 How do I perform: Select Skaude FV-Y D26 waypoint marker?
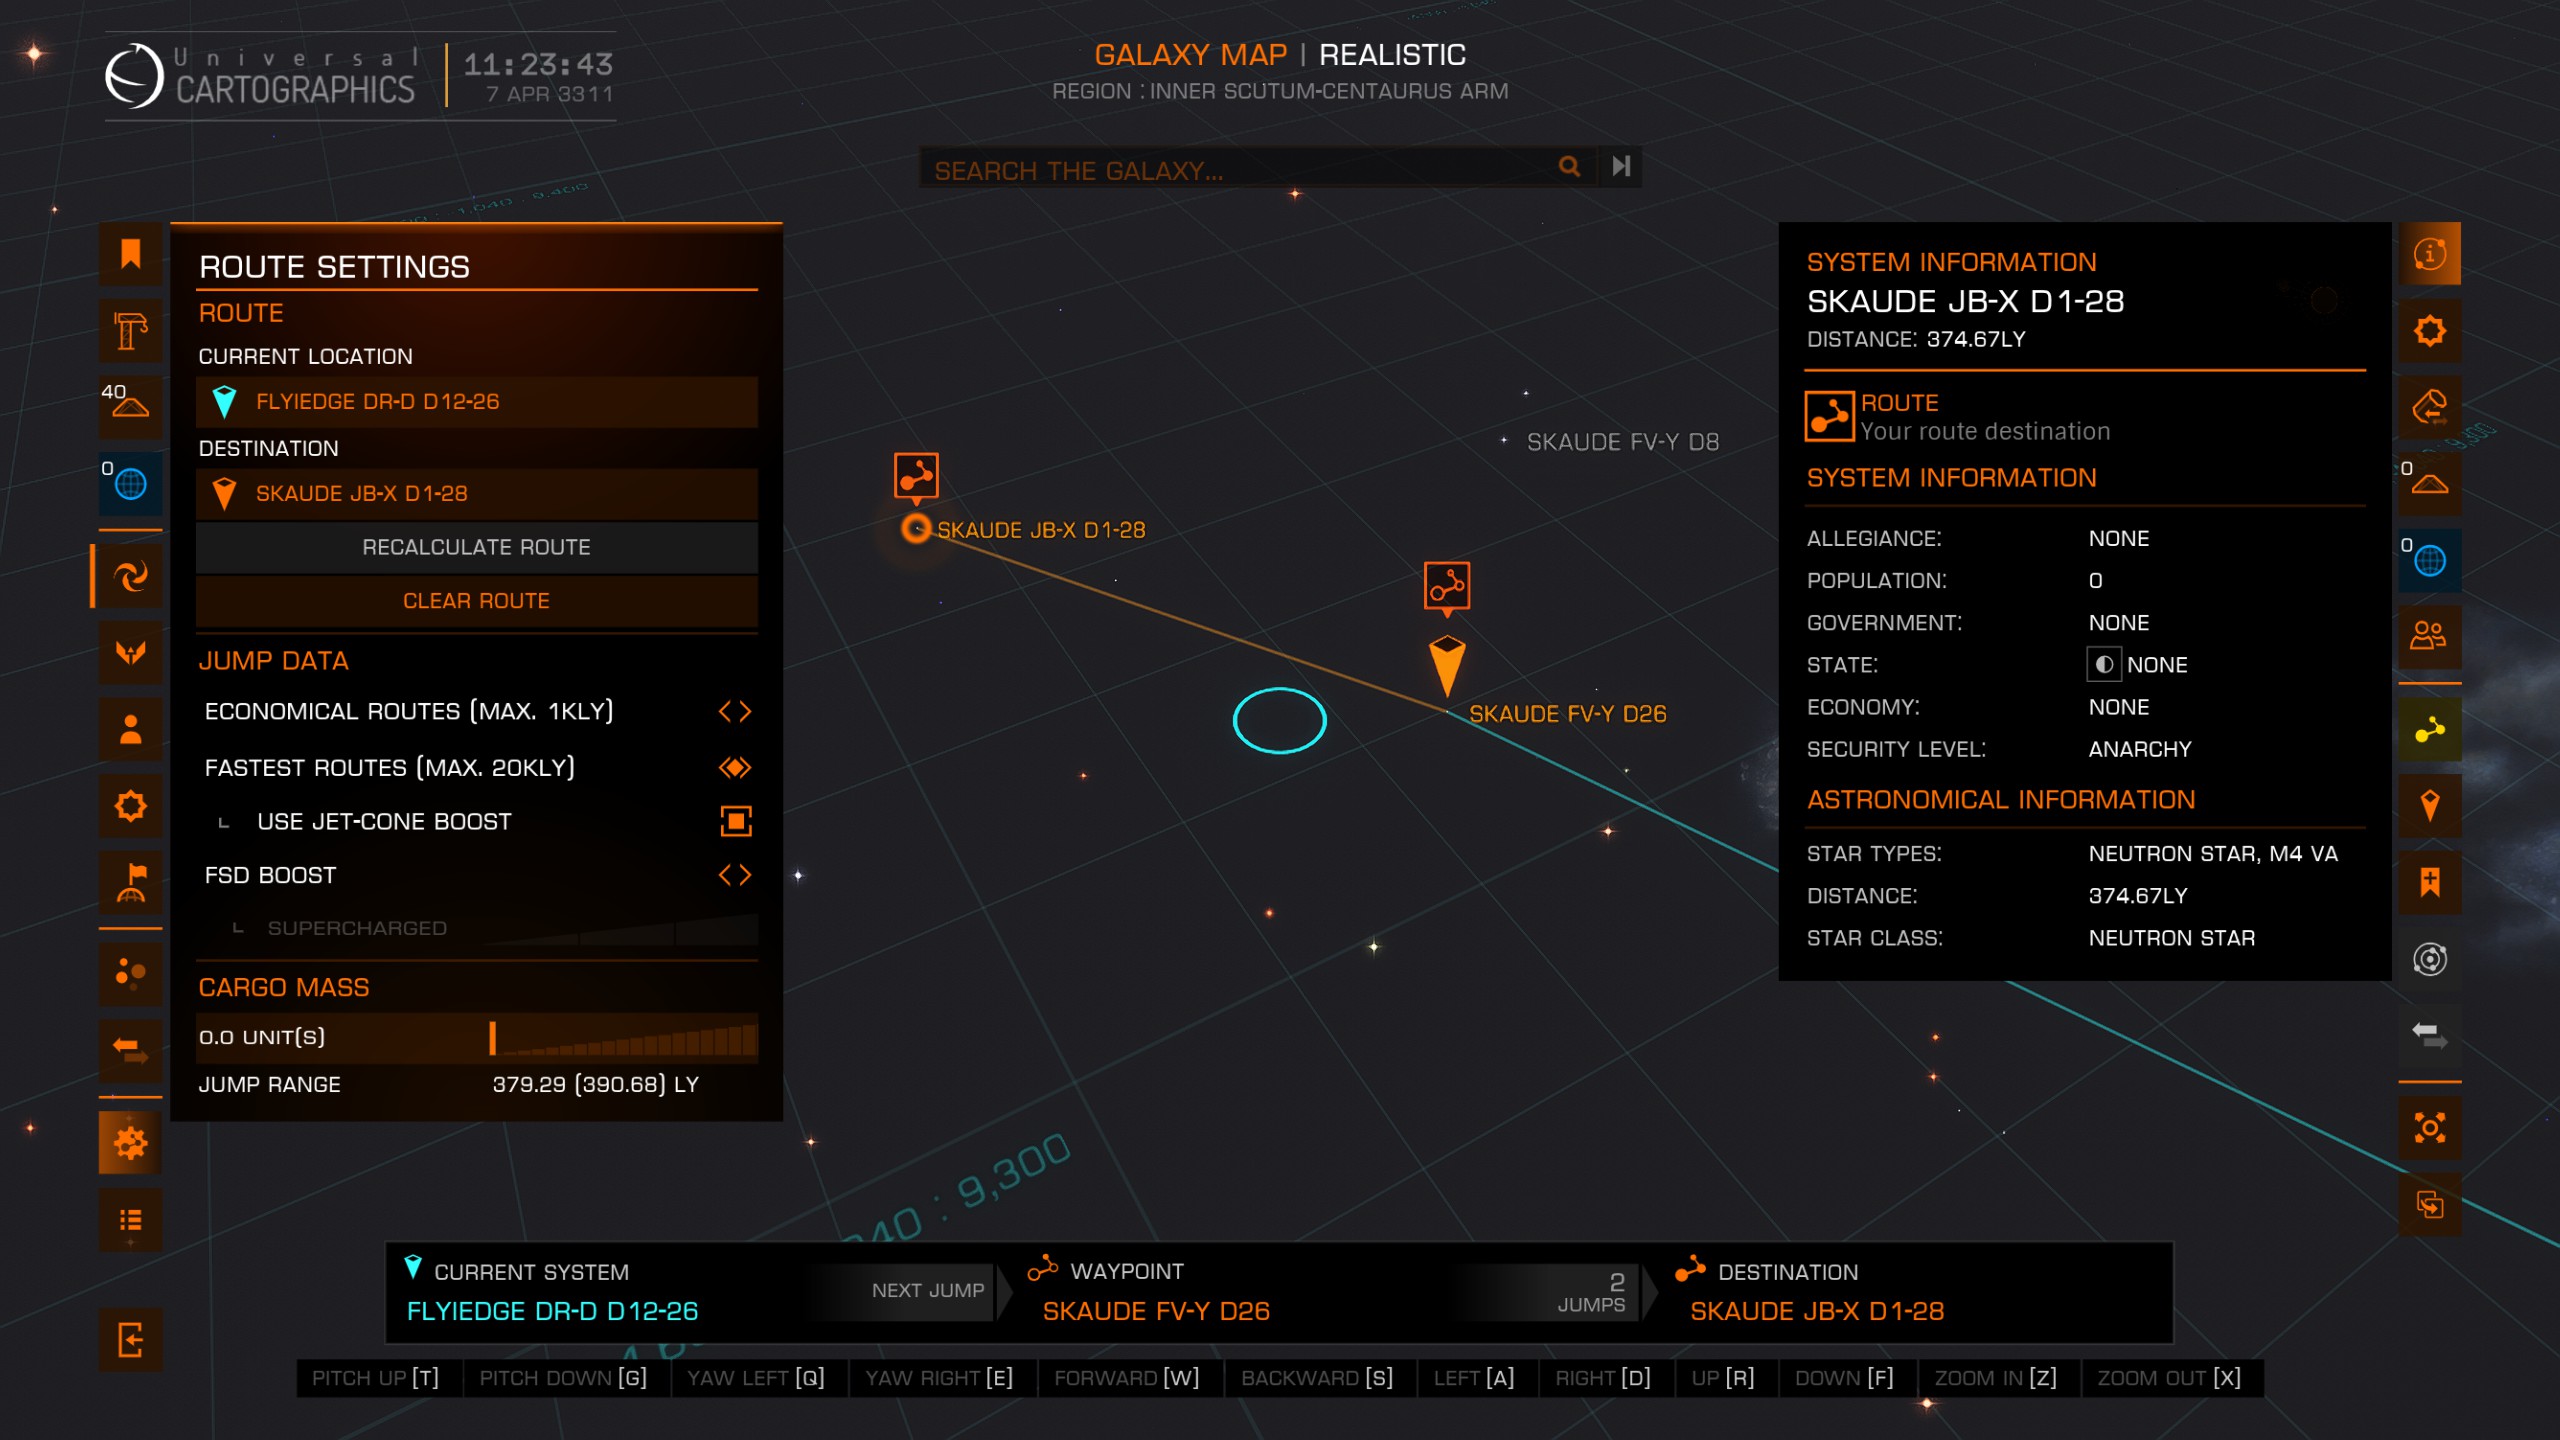(x=1447, y=666)
